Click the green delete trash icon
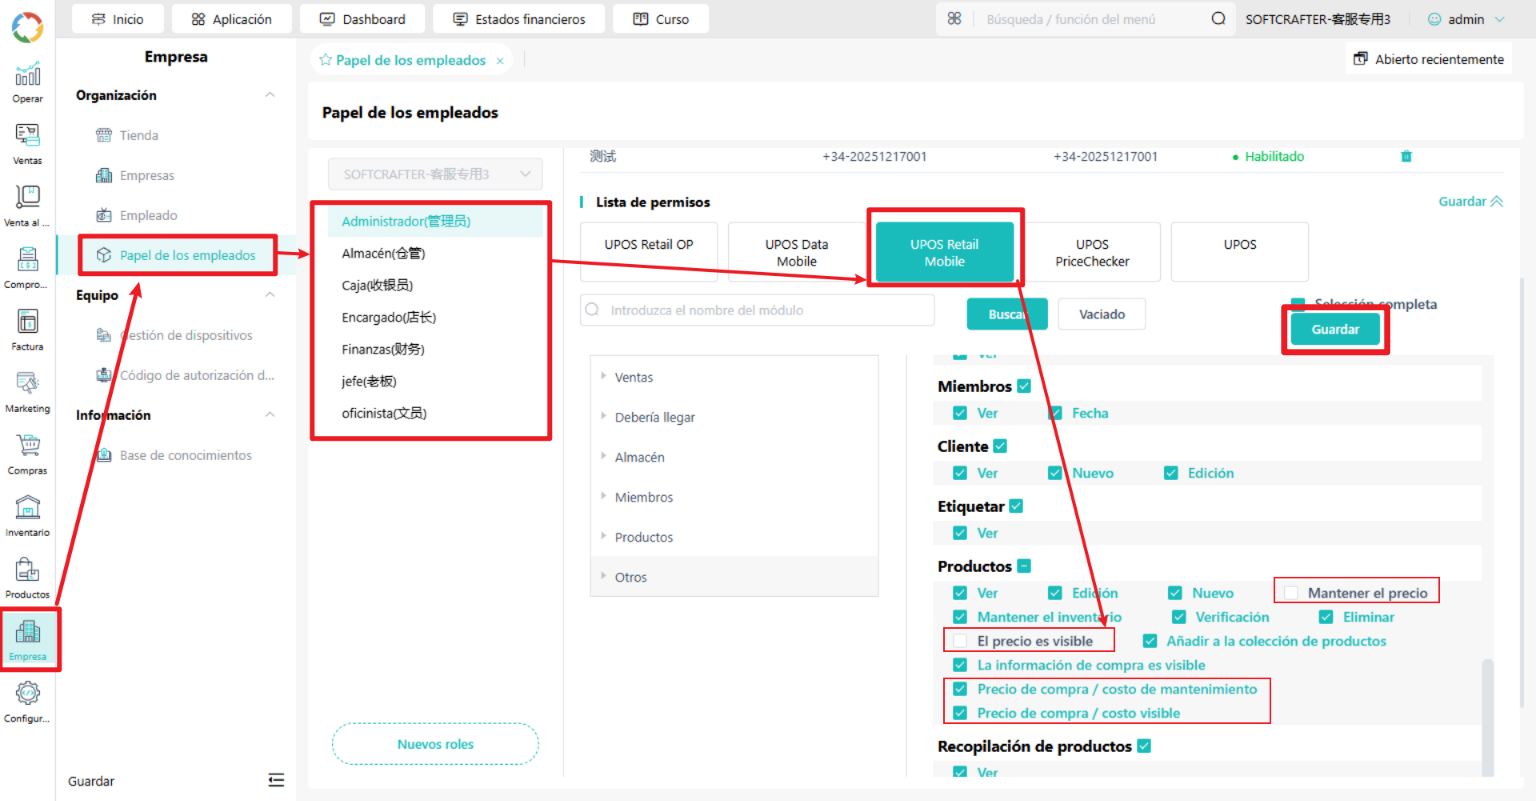 [x=1406, y=157]
